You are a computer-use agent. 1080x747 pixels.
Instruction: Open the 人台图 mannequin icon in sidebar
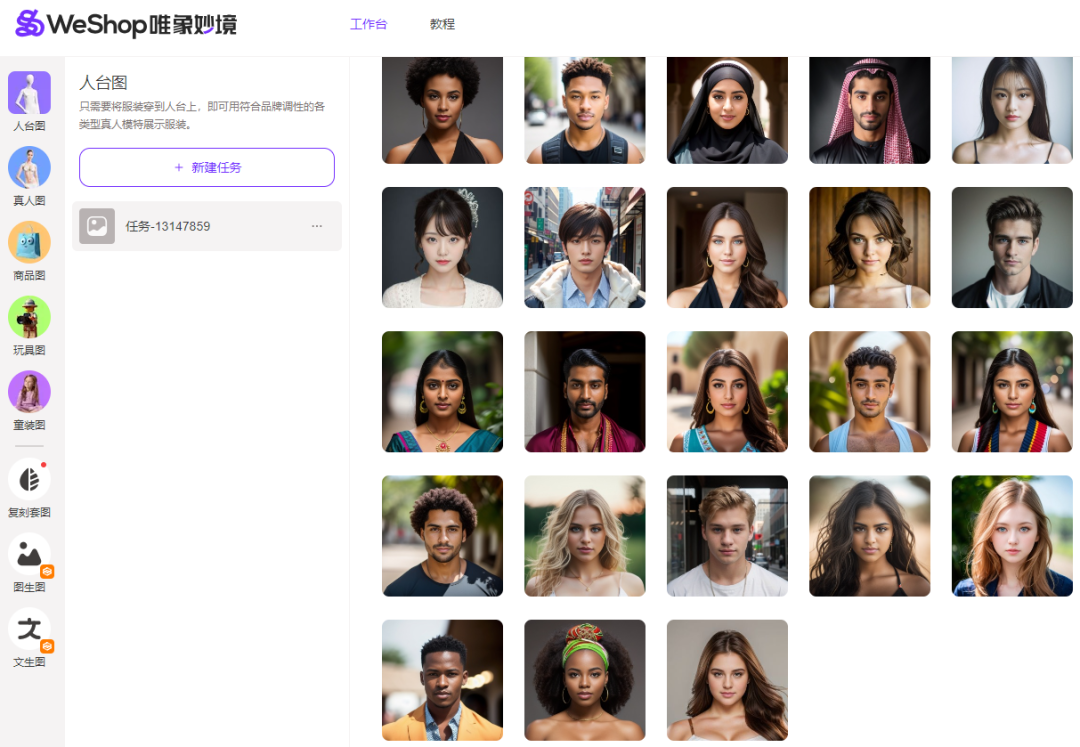point(29,92)
